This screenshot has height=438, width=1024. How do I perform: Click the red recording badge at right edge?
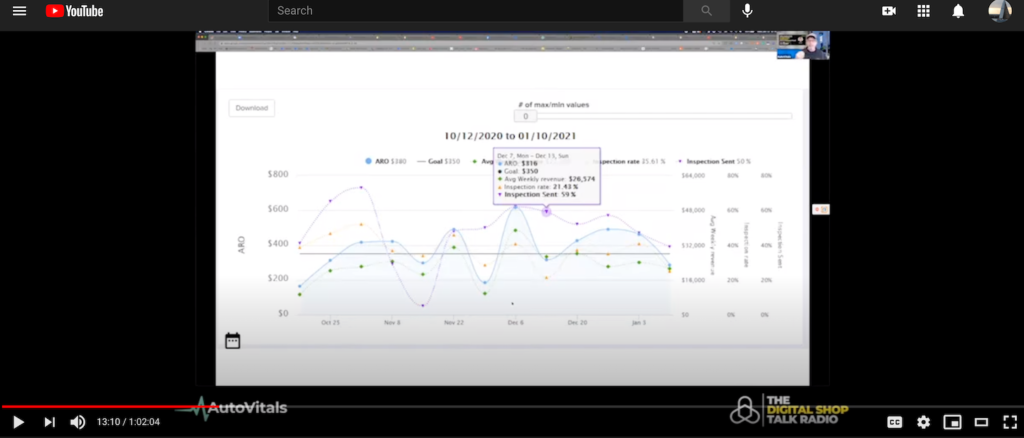tap(821, 209)
